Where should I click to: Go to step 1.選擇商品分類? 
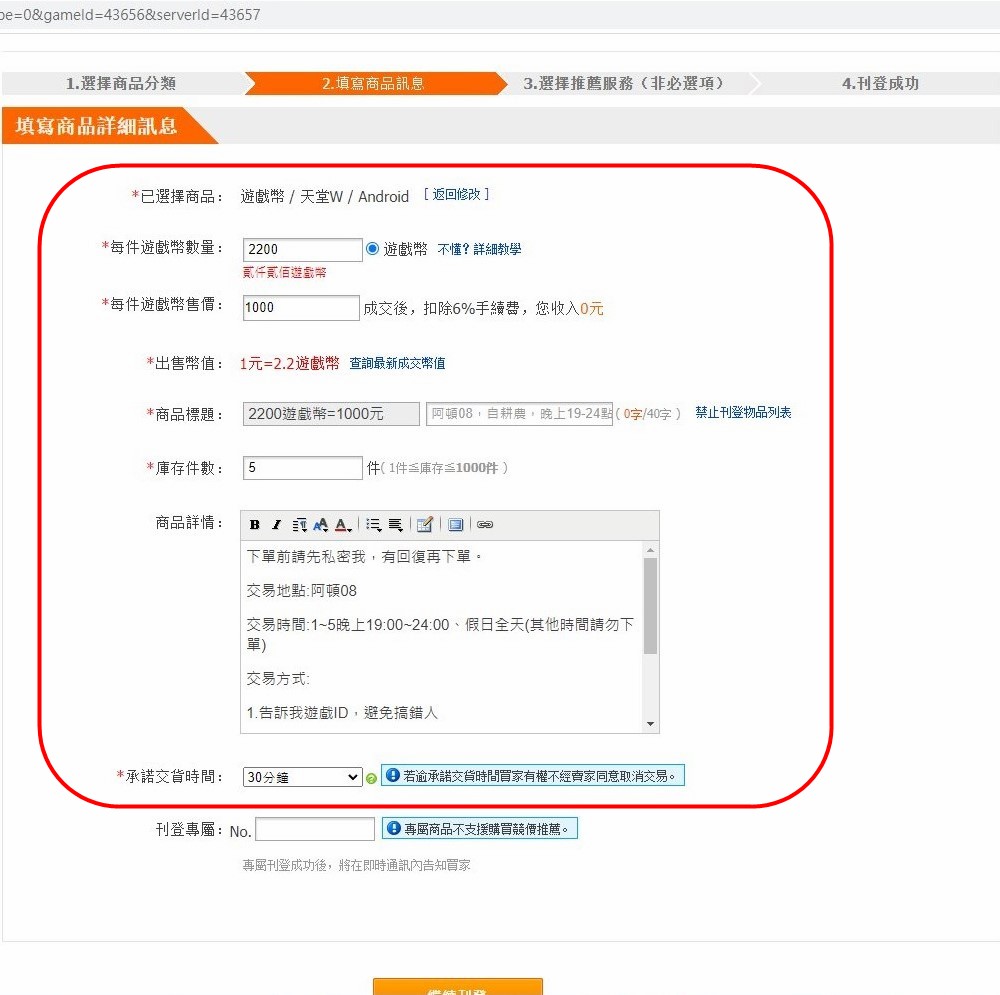click(121, 84)
